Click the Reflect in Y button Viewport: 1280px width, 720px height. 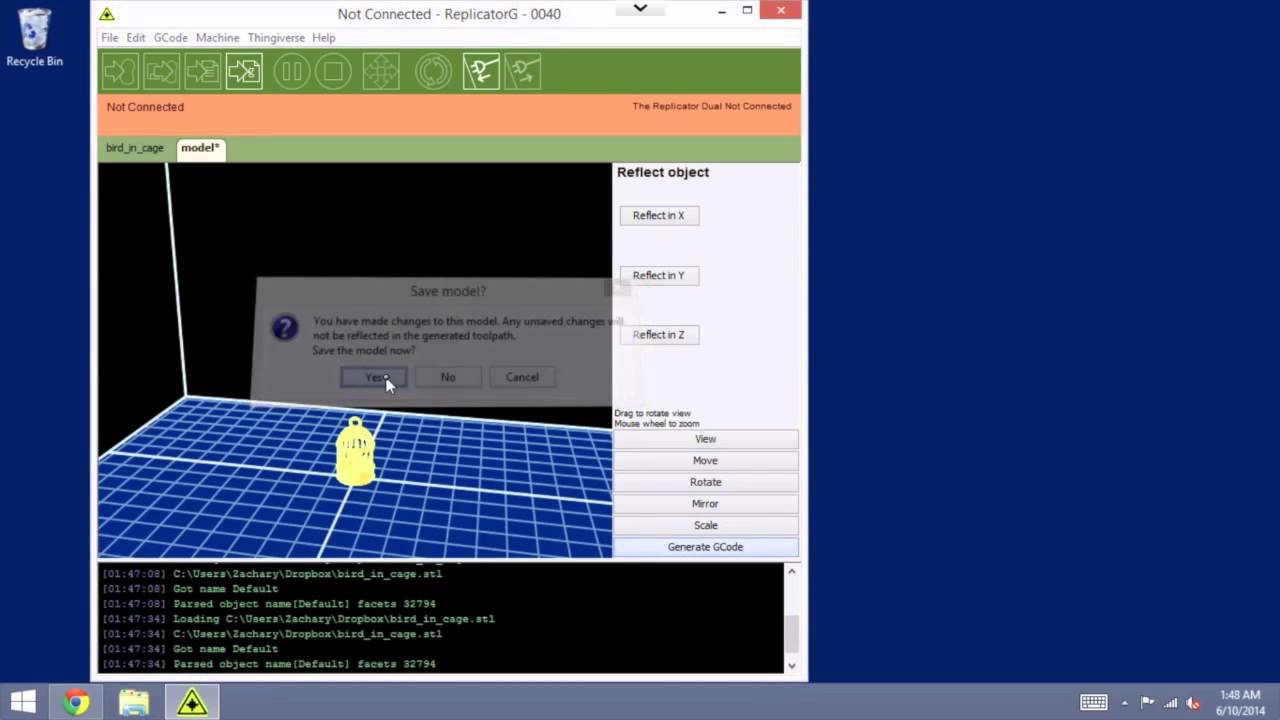659,275
